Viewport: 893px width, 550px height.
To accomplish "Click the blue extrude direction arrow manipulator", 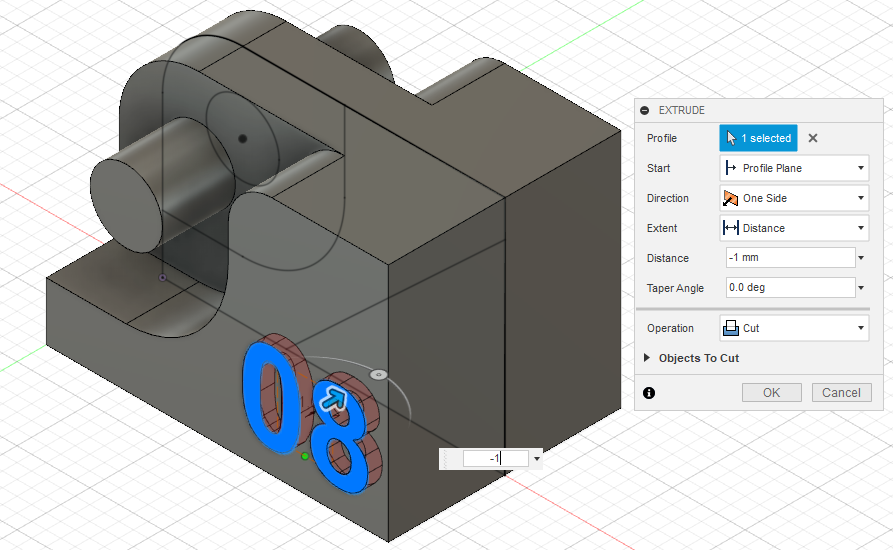I will coord(333,399).
